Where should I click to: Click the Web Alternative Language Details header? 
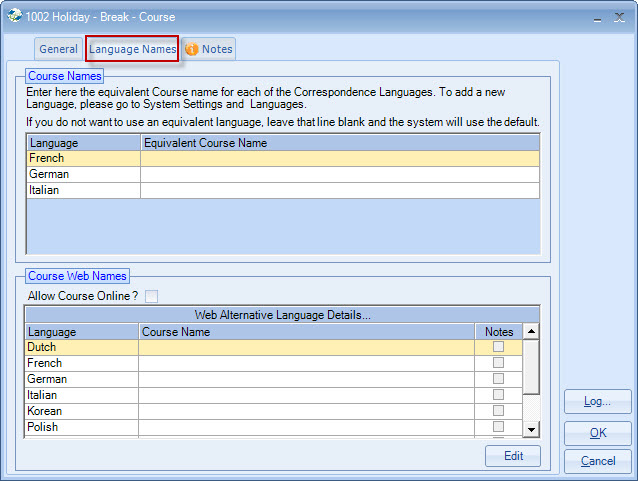(282, 315)
